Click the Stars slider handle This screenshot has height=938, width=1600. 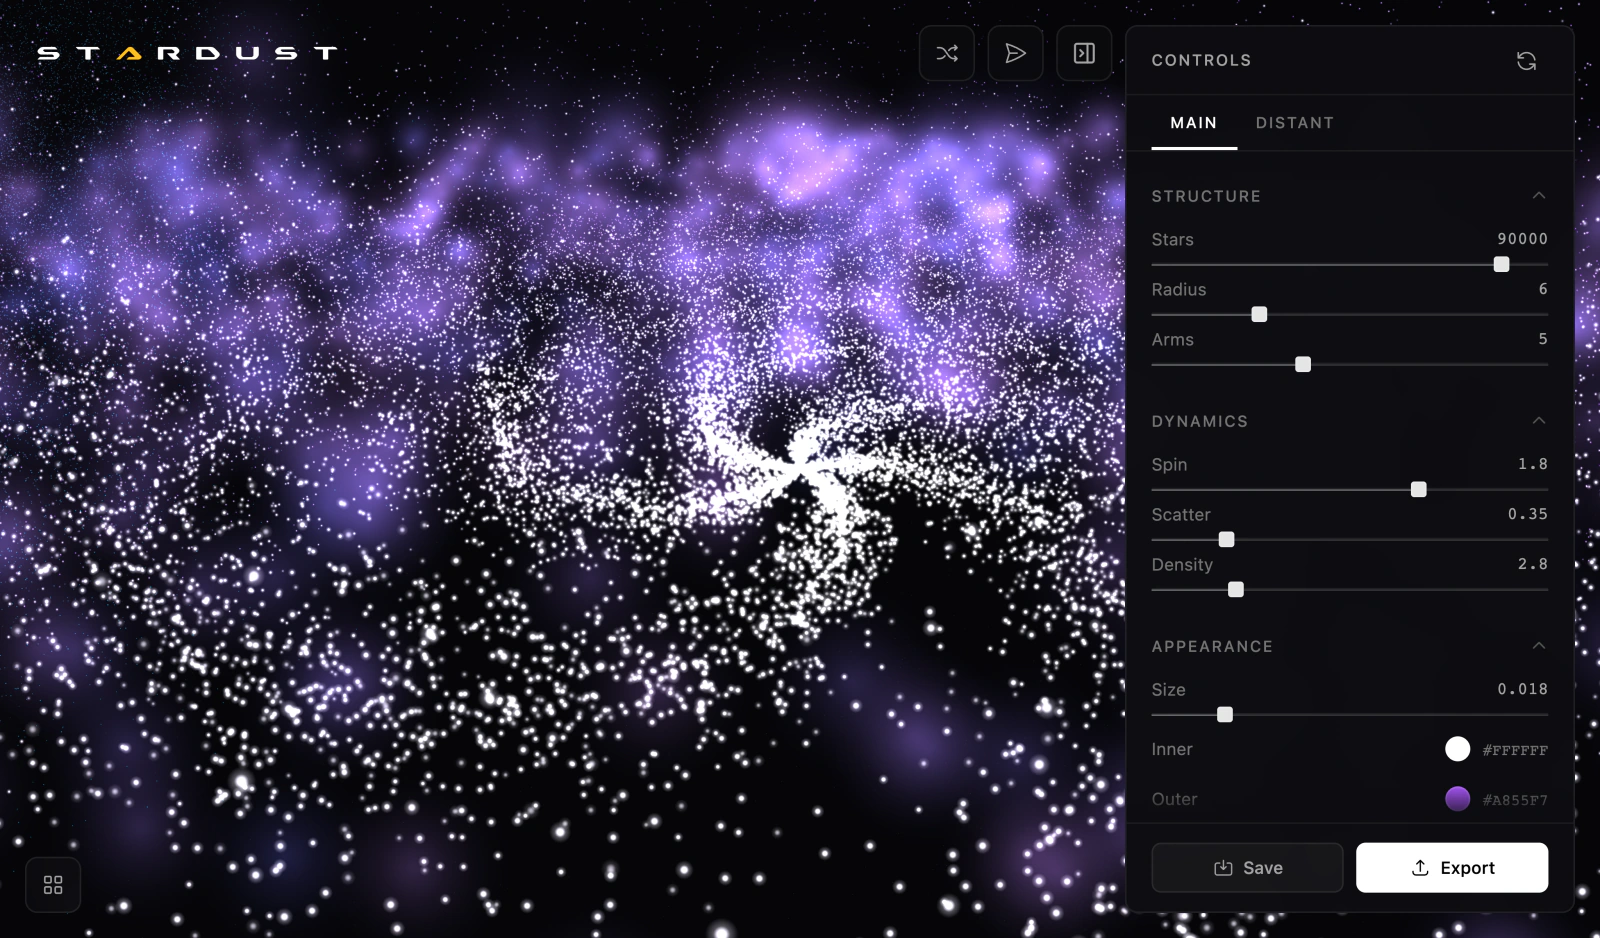pyautogui.click(x=1501, y=264)
